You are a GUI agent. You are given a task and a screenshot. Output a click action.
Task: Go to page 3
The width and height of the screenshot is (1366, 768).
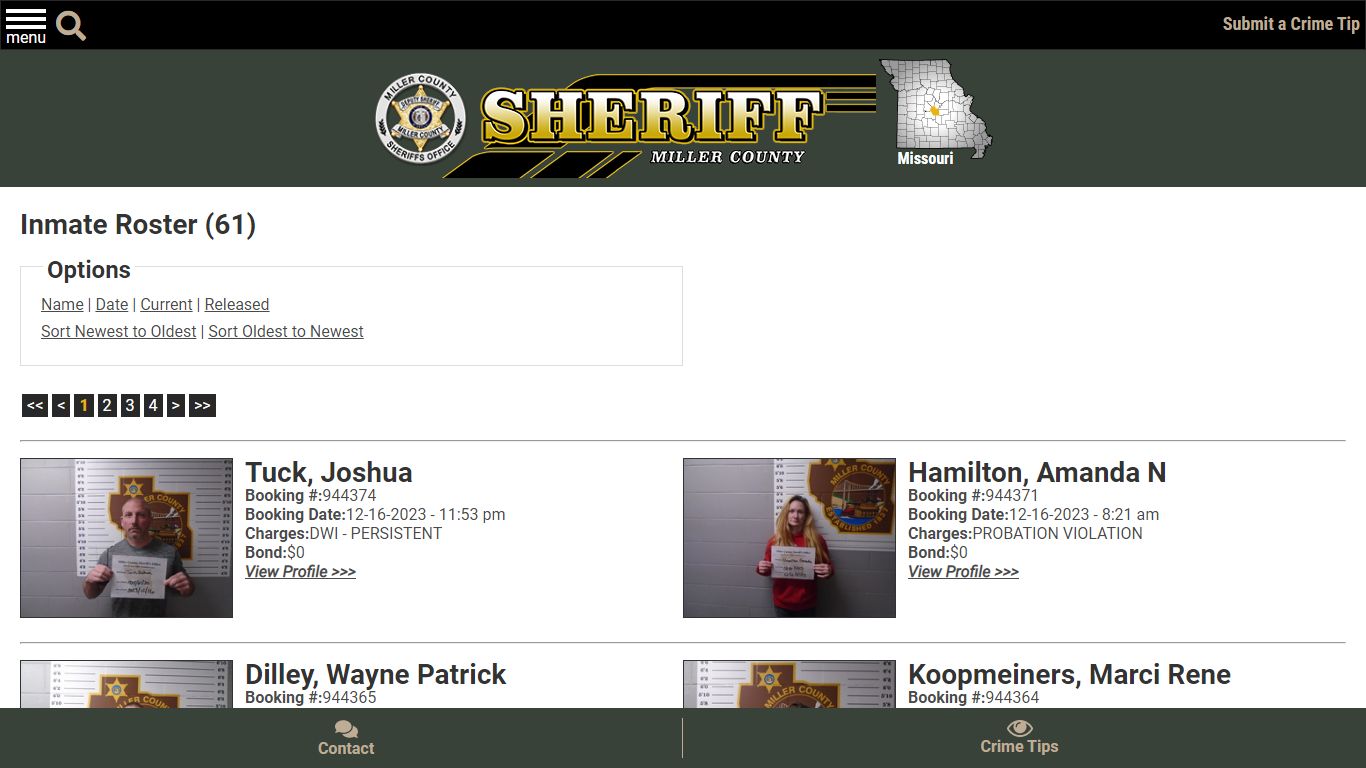(x=130, y=405)
